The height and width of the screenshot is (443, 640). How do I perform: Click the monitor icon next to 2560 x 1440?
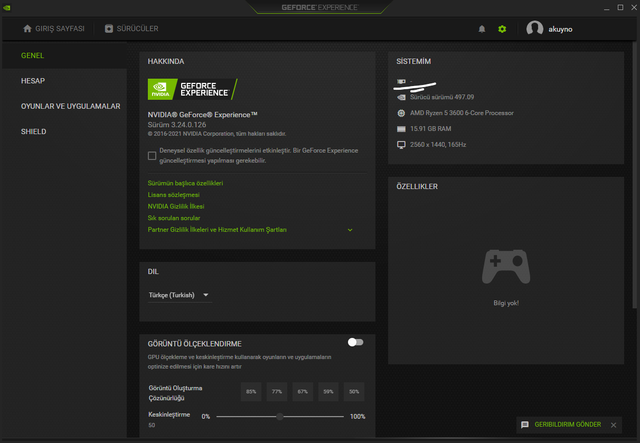click(x=401, y=144)
